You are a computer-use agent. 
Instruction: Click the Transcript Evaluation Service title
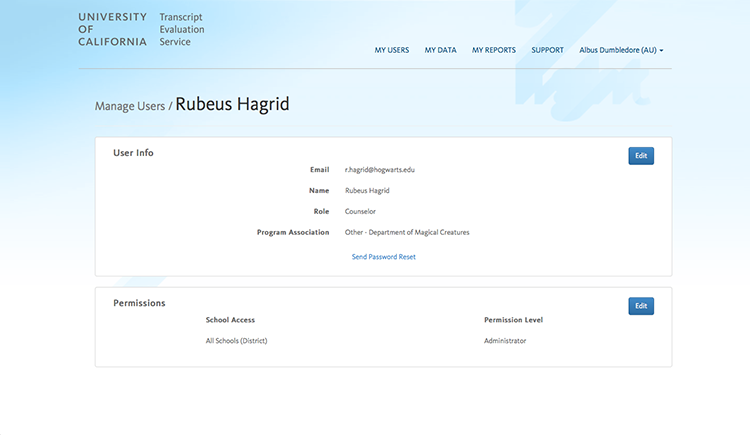pos(181,29)
